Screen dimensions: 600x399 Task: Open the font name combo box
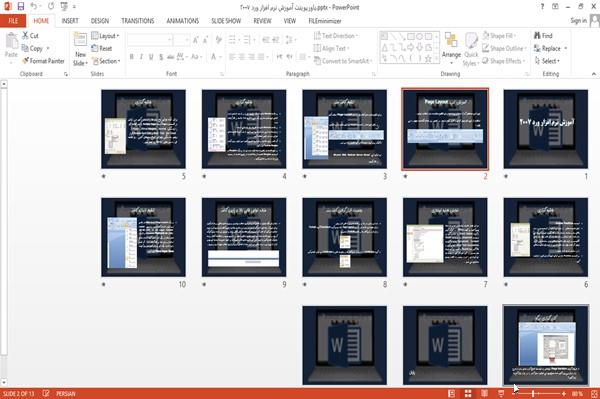coord(149,40)
